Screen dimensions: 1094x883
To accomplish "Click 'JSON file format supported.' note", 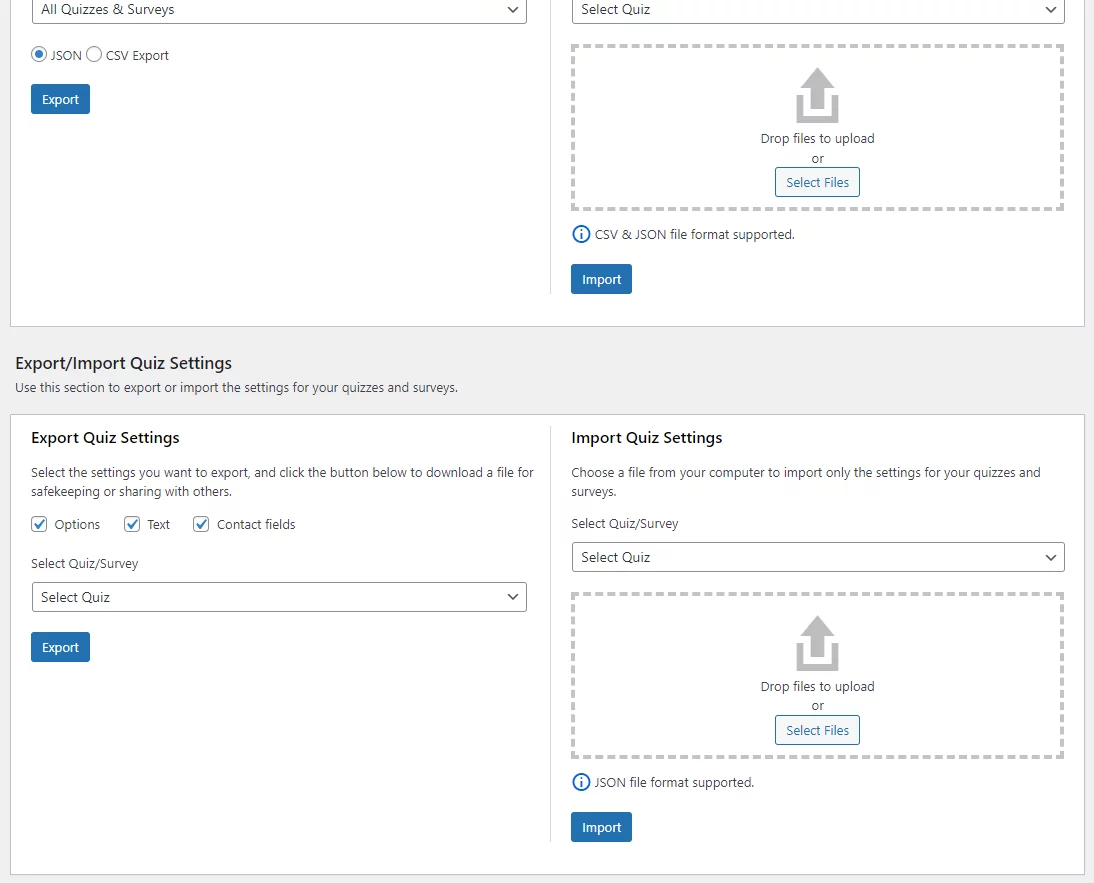I will tap(674, 783).
